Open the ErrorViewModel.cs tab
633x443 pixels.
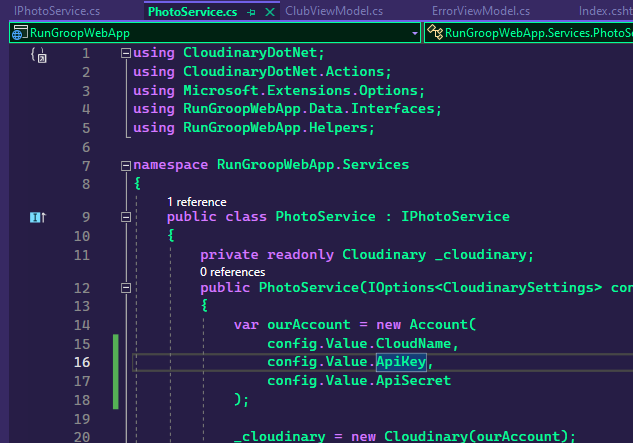pyautogui.click(x=481, y=11)
